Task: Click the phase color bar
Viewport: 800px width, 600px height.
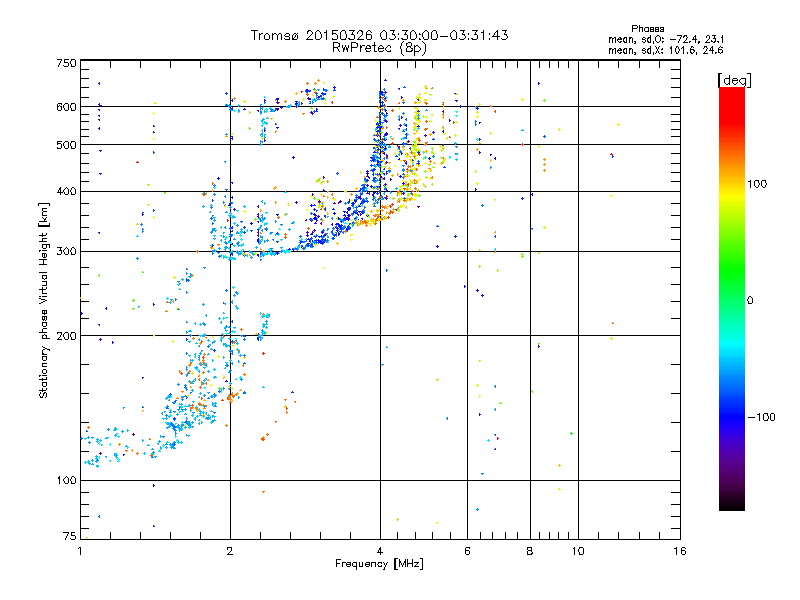Action: (732, 298)
